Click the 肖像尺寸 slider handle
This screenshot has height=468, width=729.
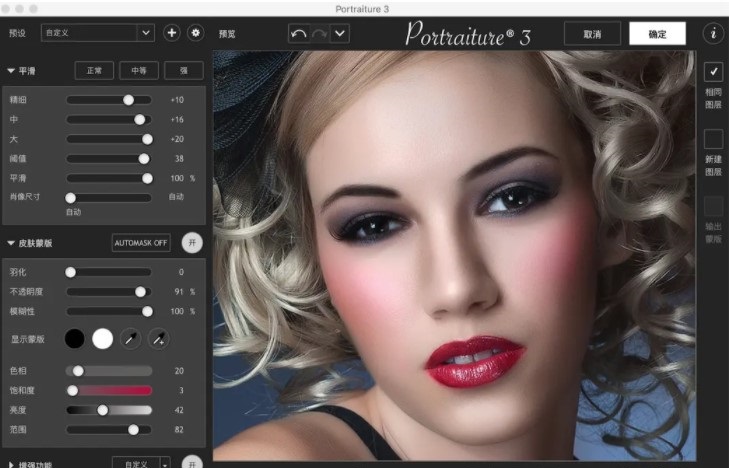point(71,198)
